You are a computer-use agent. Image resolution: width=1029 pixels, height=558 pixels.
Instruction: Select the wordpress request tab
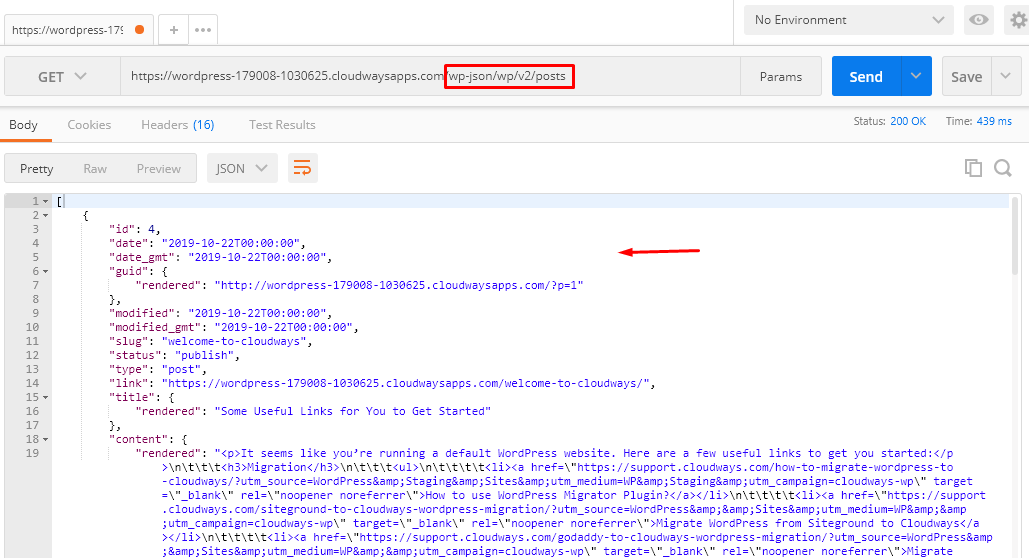tap(79, 30)
